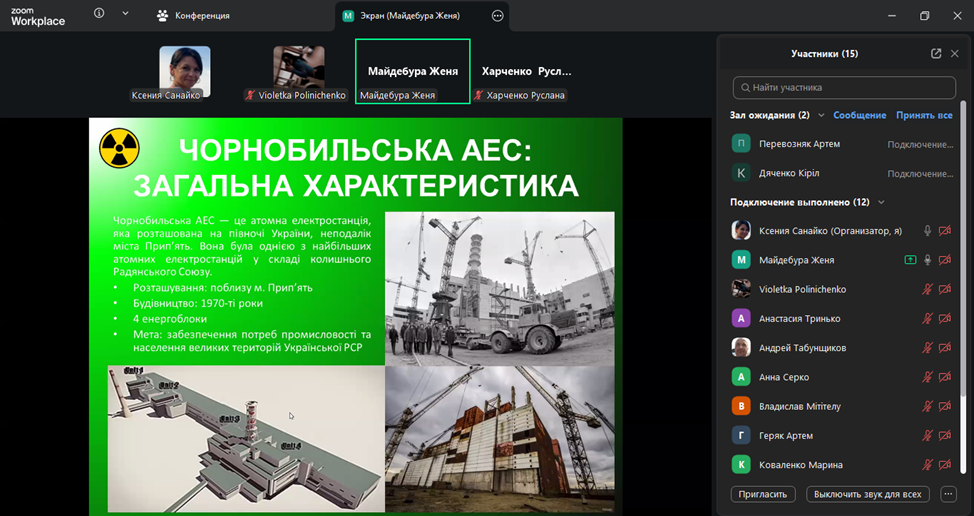Click Ксения Санайко's microphone icon
The height and width of the screenshot is (516, 974).
pos(927,231)
